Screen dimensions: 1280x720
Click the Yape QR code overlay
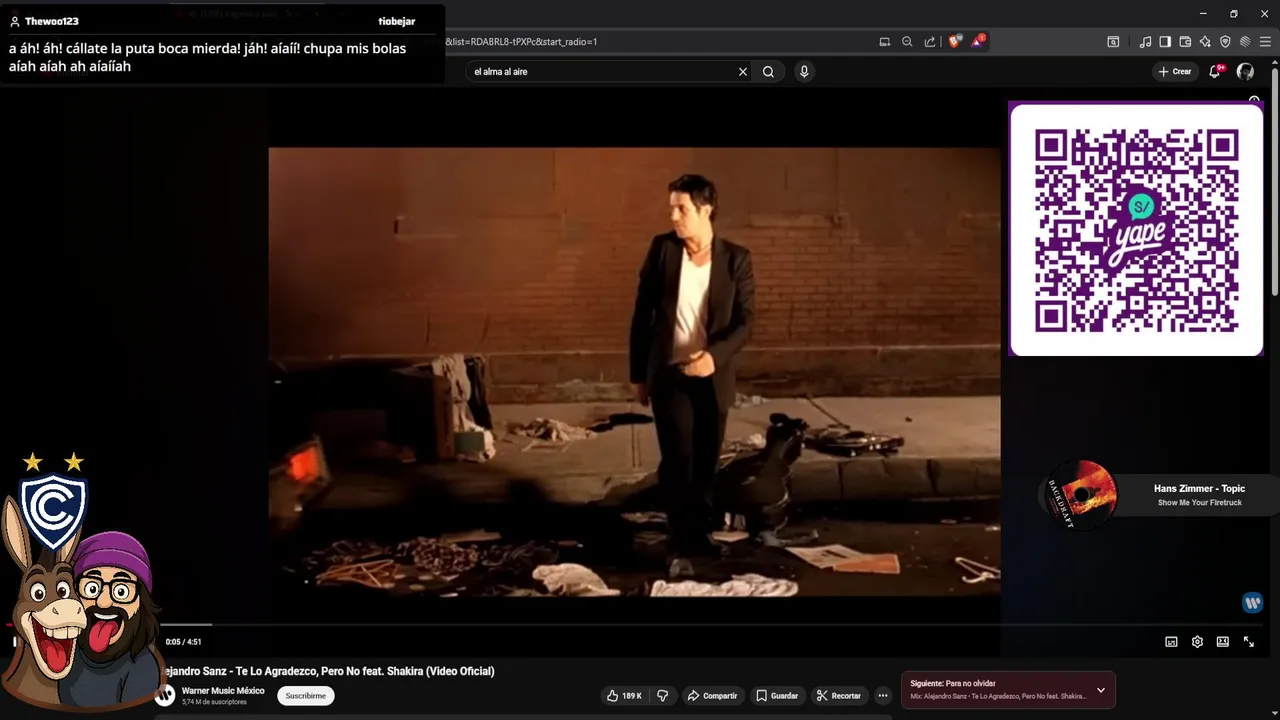(1136, 229)
